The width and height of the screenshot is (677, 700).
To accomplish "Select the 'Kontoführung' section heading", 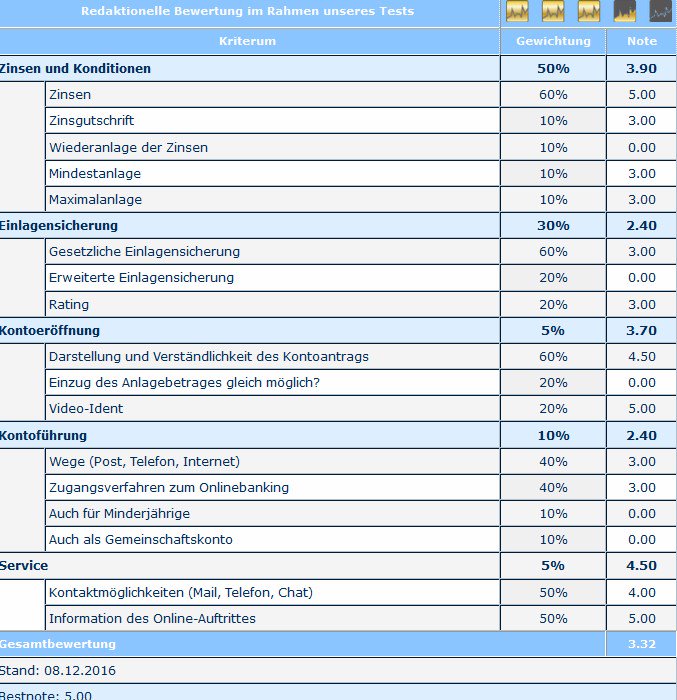I will [43, 435].
